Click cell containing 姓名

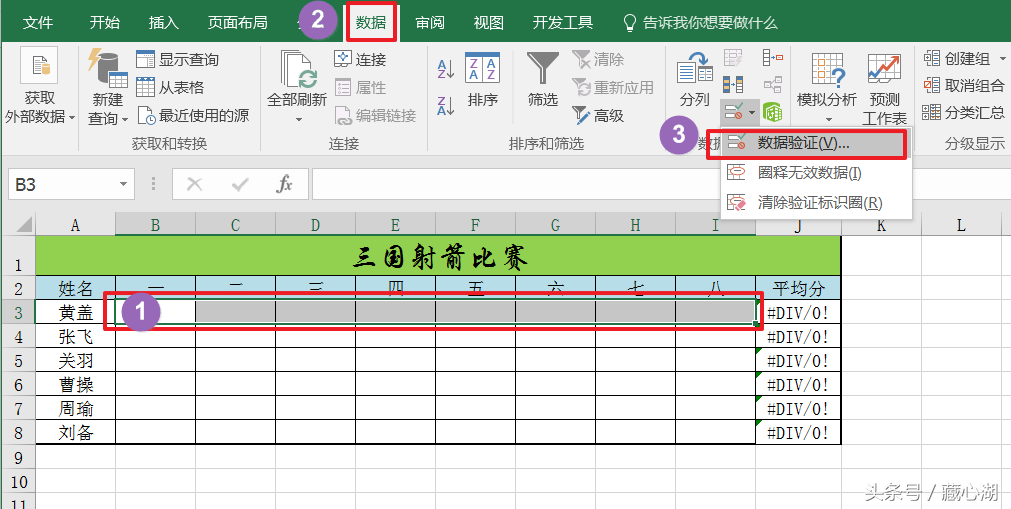pyautogui.click(x=75, y=288)
